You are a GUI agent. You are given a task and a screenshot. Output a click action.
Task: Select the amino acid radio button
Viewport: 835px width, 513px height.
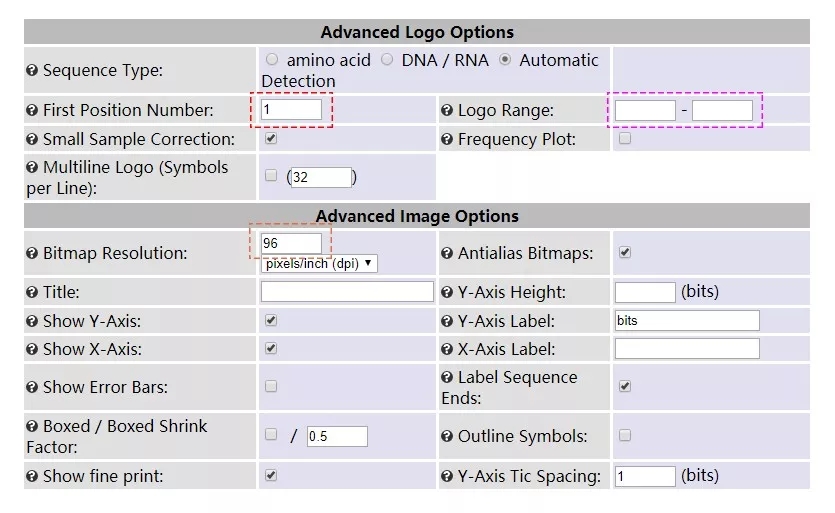click(272, 60)
